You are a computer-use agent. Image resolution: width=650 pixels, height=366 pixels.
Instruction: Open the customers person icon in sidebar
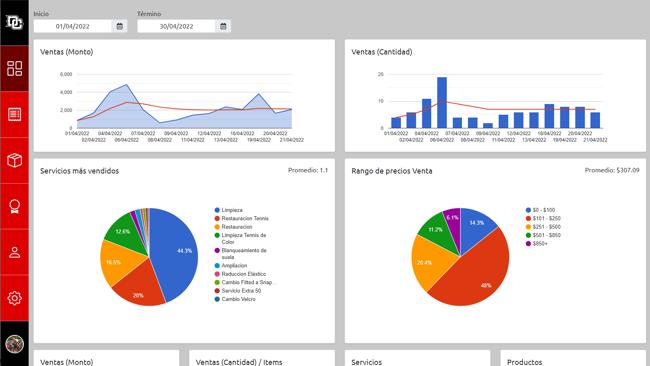coord(15,252)
